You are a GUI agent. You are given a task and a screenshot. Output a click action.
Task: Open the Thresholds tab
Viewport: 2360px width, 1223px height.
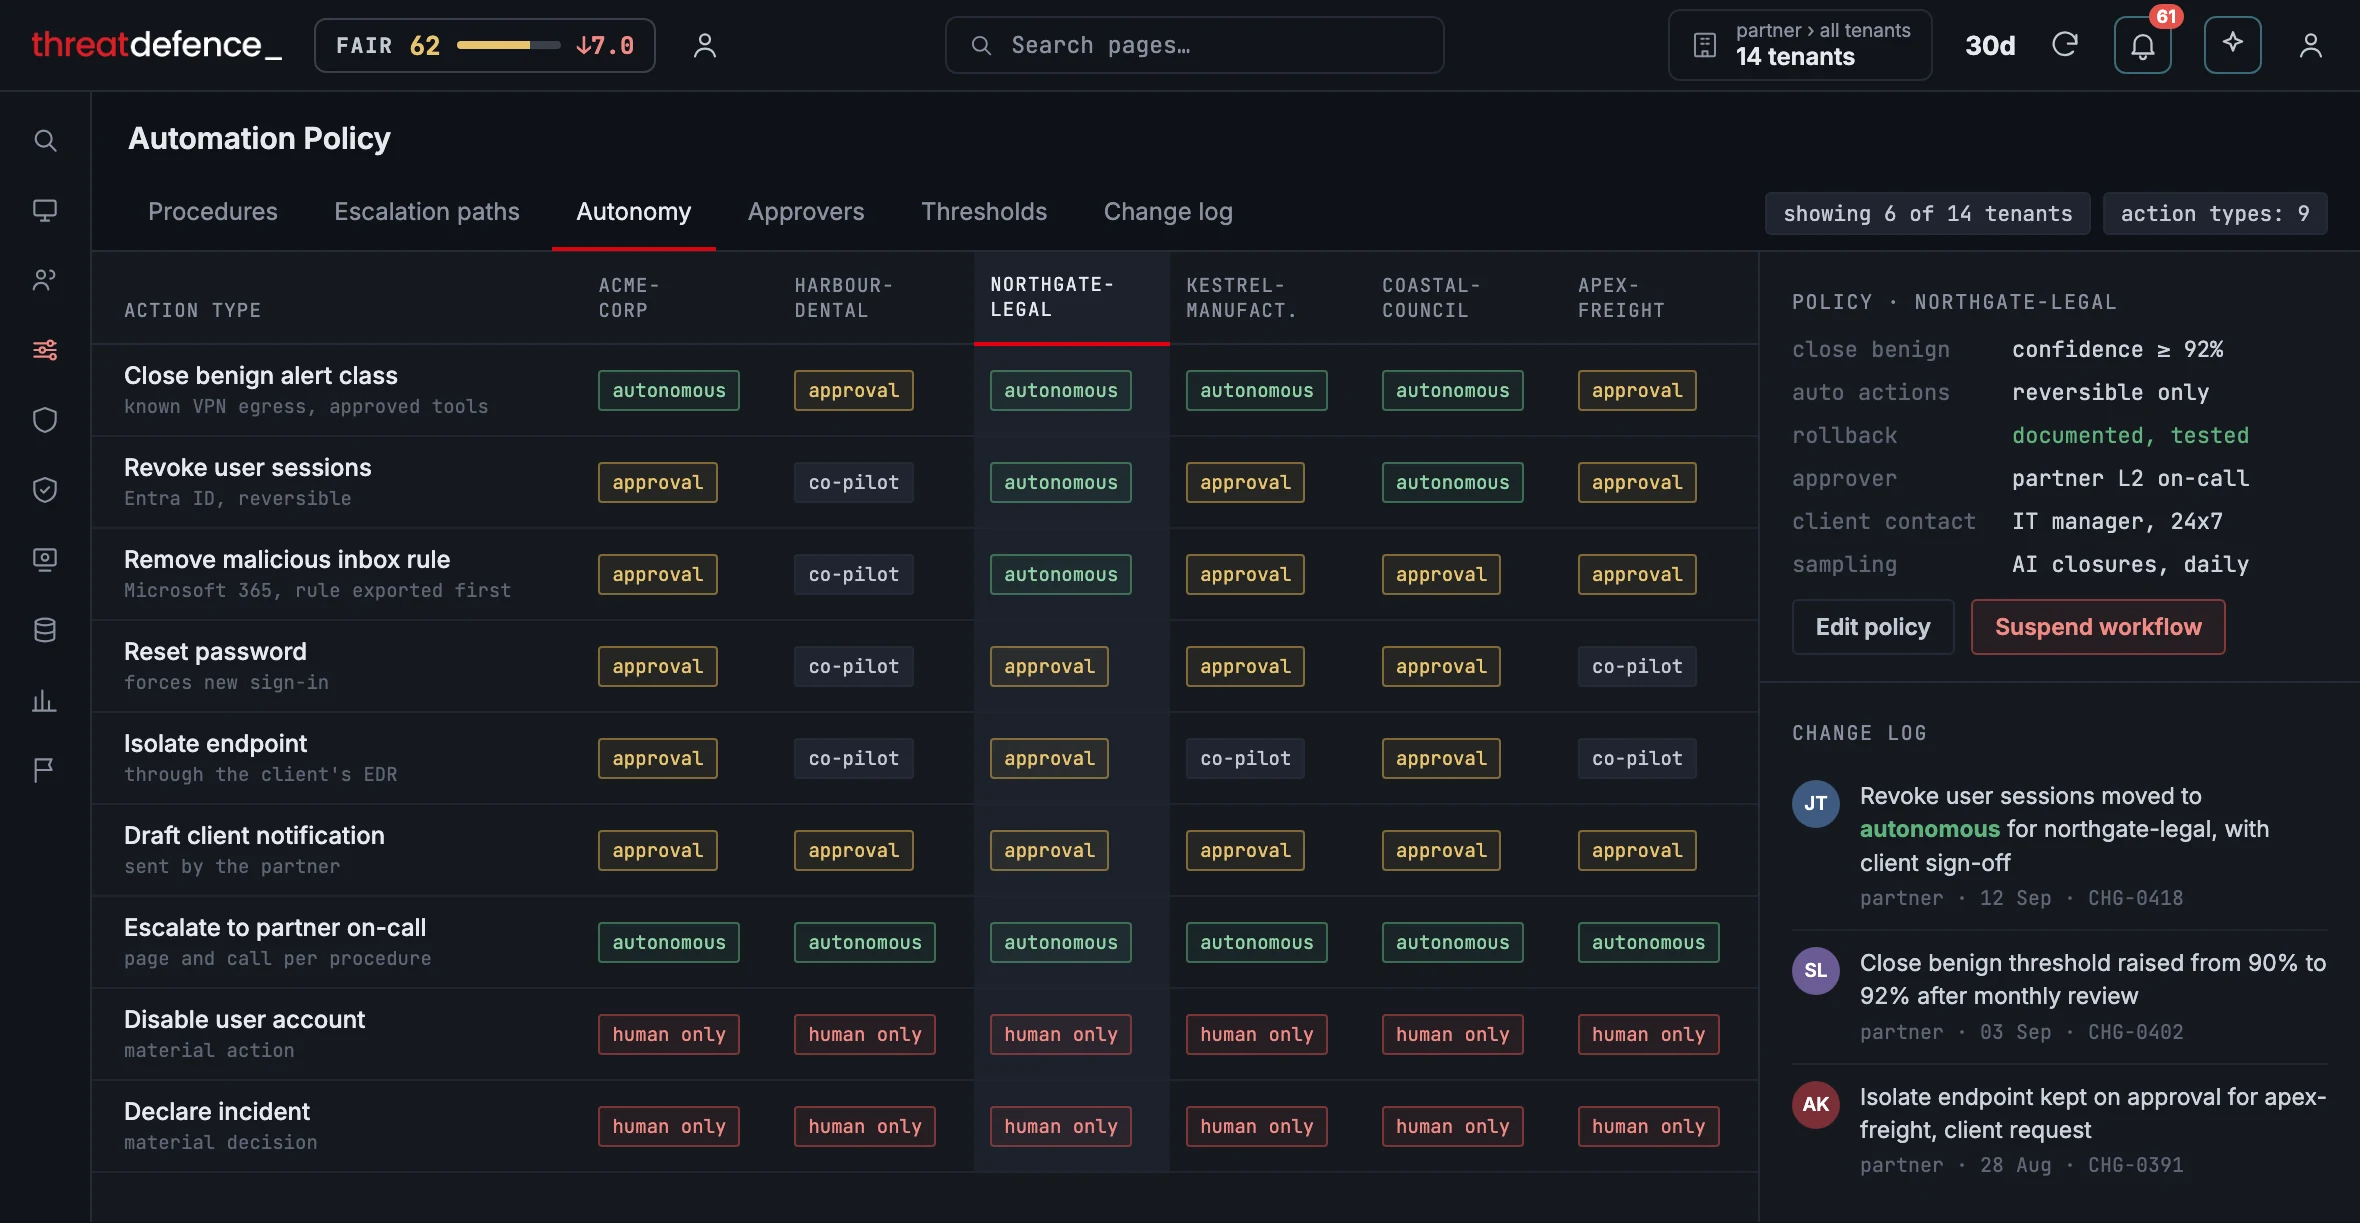click(x=984, y=212)
